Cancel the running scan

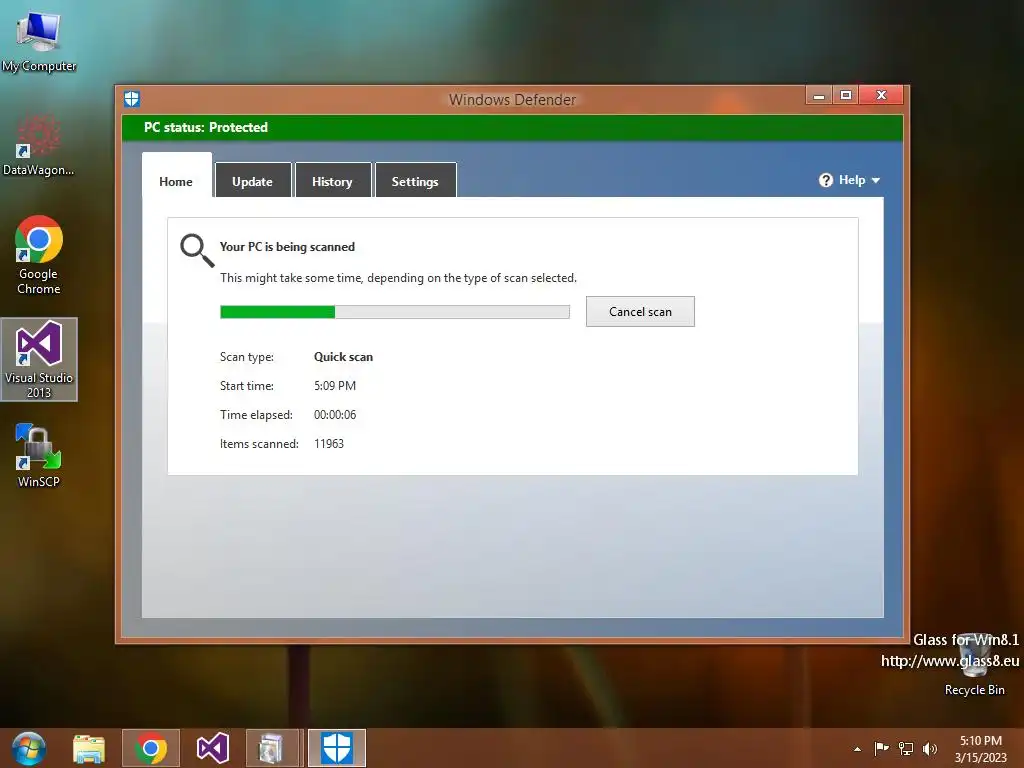pos(640,312)
